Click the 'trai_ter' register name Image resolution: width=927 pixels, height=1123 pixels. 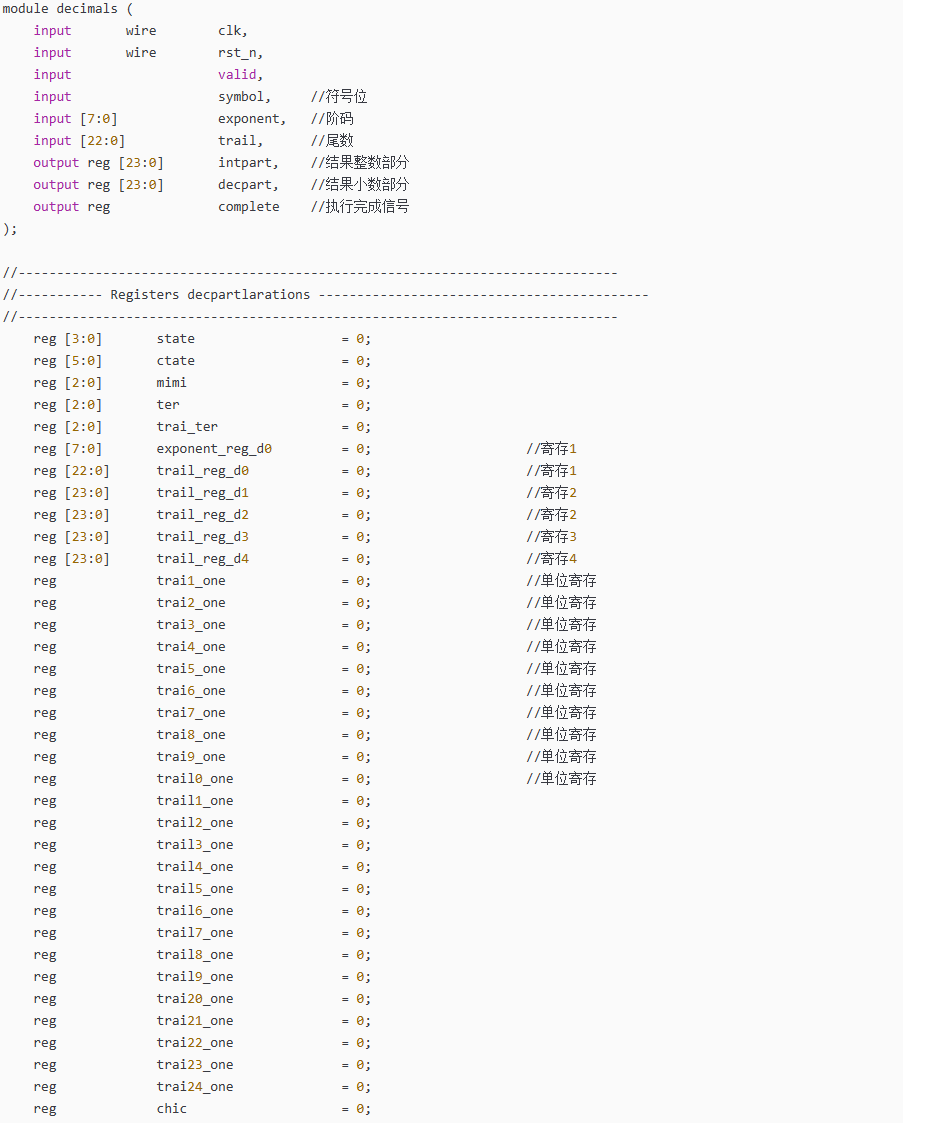coord(187,427)
